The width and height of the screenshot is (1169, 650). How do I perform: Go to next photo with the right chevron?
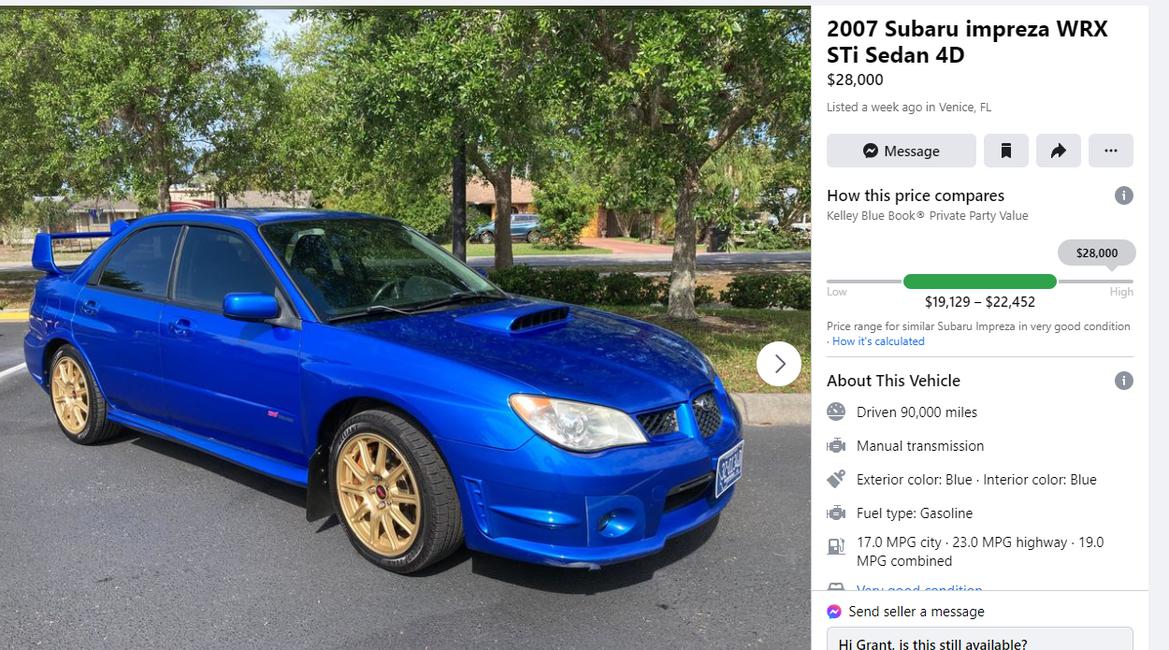coord(779,364)
